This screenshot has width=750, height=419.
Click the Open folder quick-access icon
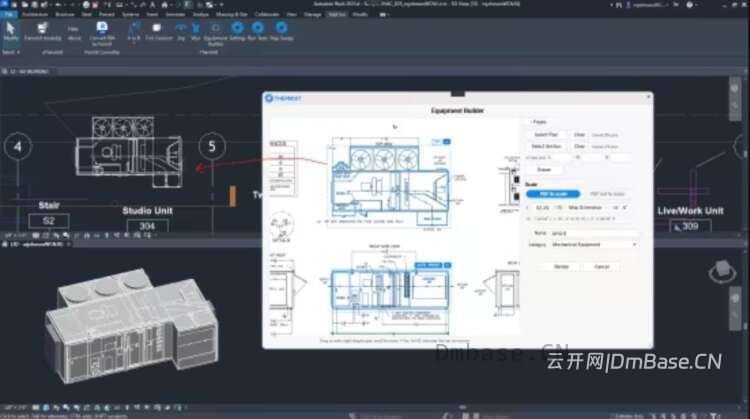tap(25, 5)
